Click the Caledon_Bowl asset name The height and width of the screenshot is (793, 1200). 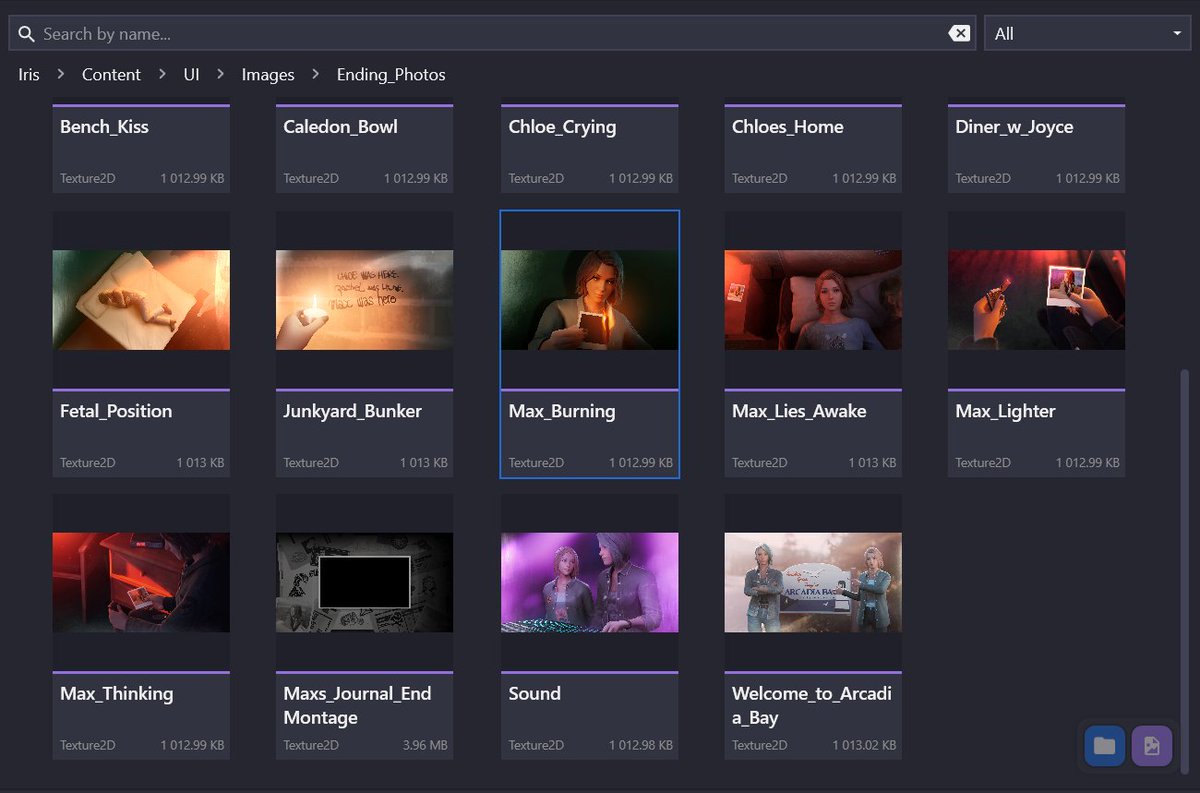coord(340,127)
